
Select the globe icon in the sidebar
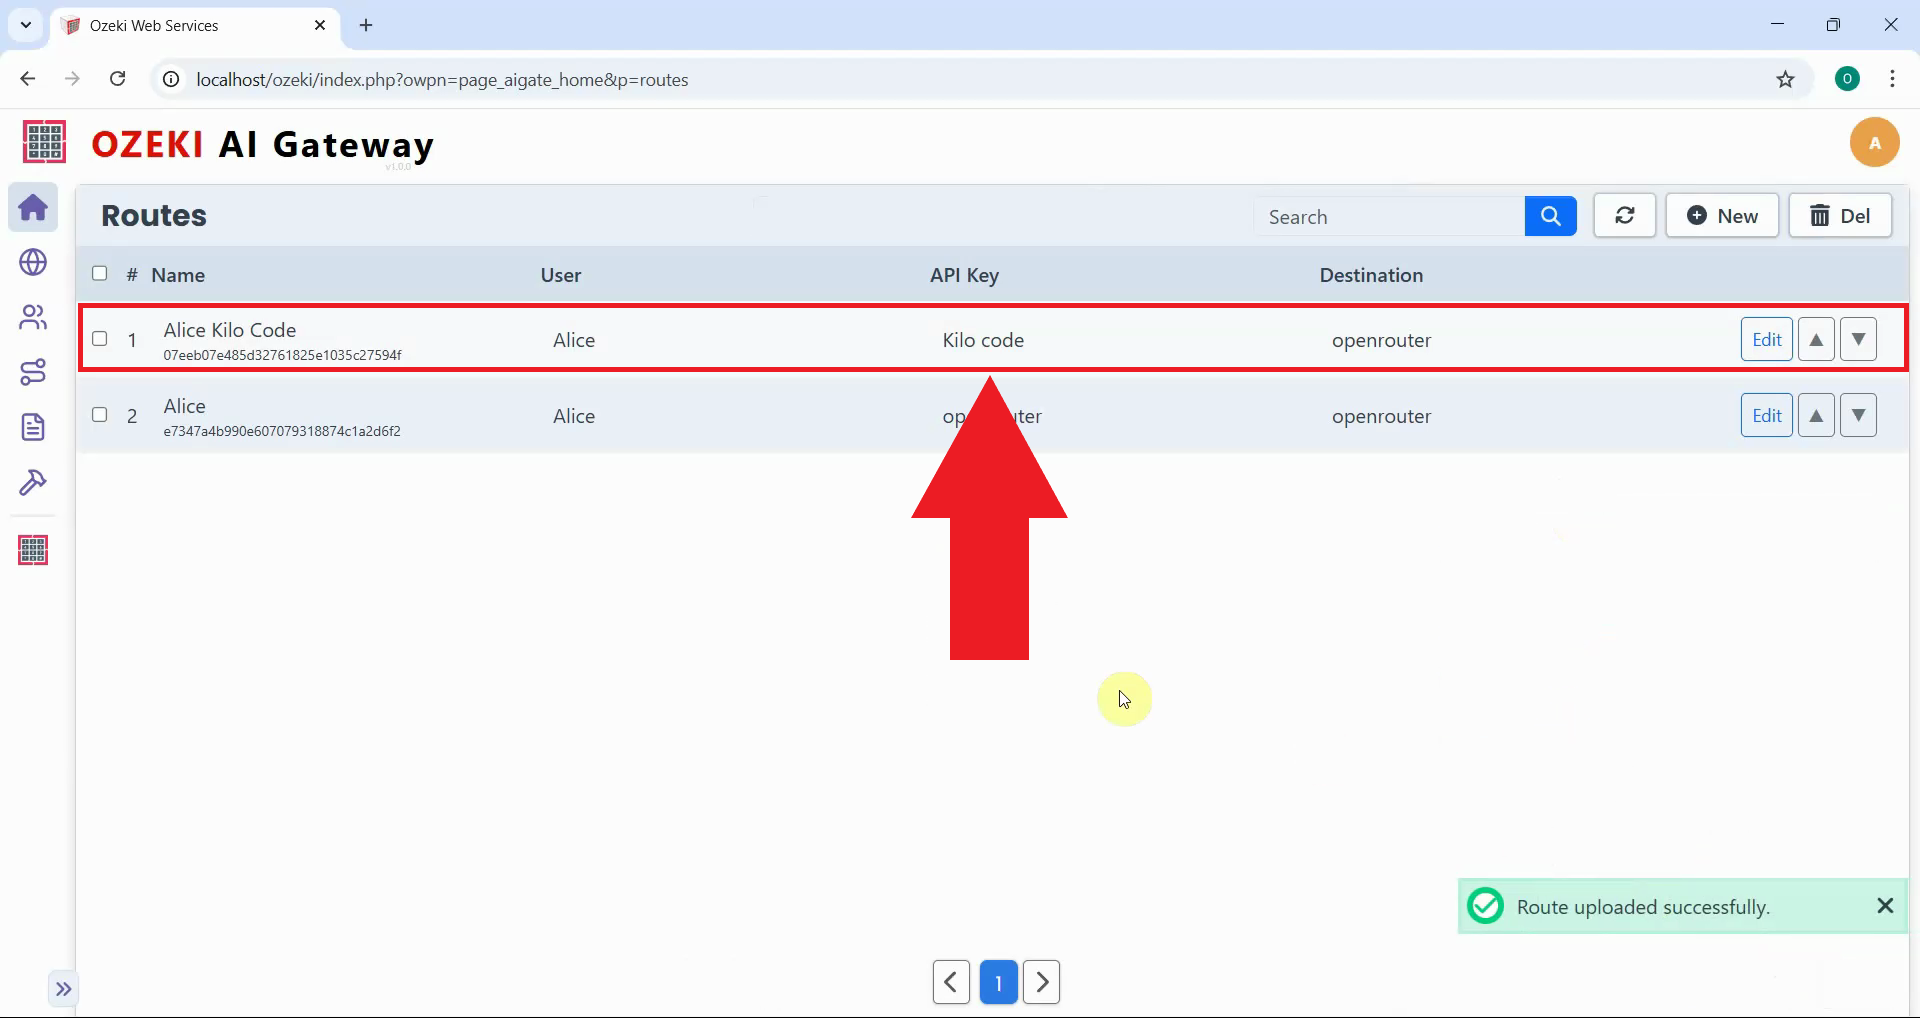(x=33, y=263)
